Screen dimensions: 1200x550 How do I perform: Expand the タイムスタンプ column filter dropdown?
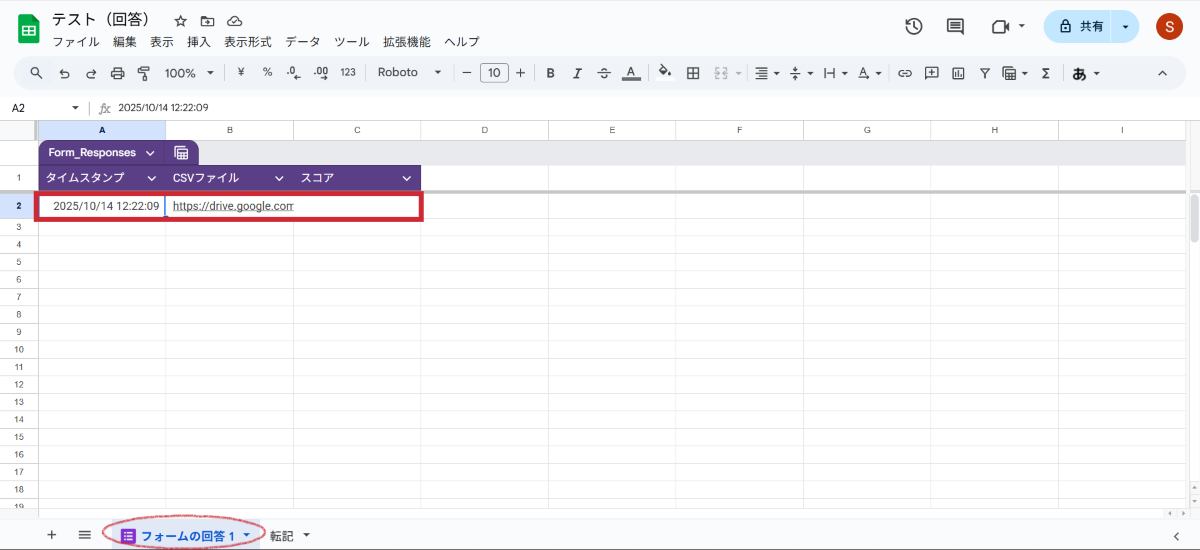click(152, 178)
